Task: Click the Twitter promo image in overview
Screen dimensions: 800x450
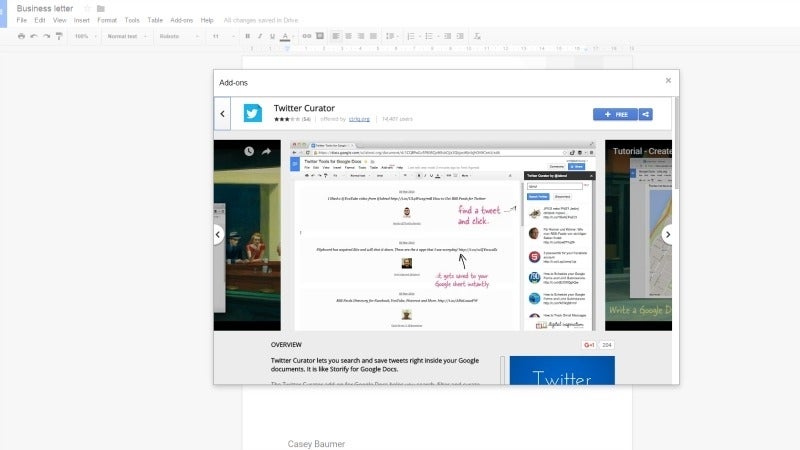Action: (x=562, y=370)
